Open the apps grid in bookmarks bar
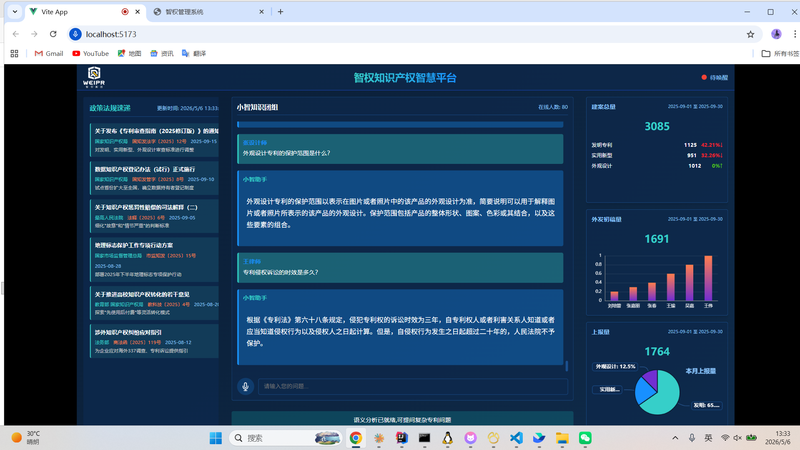The image size is (800, 450). (14, 54)
